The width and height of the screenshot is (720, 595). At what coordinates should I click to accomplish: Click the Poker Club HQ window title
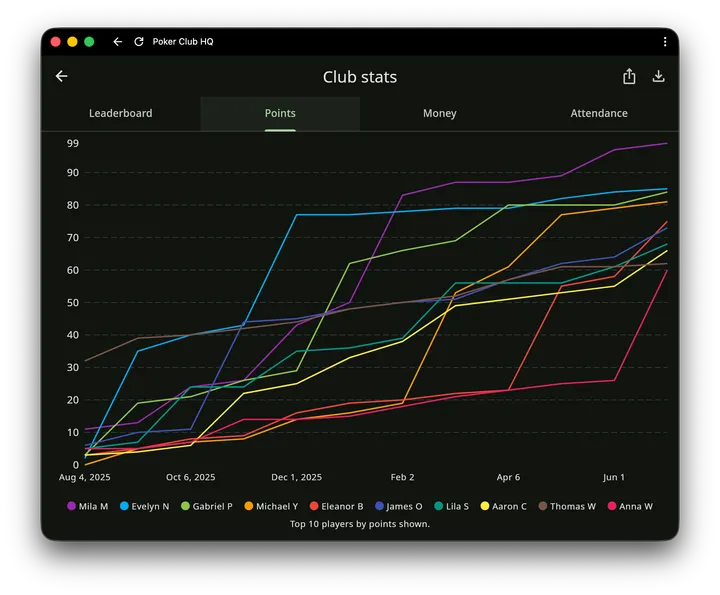[183, 42]
